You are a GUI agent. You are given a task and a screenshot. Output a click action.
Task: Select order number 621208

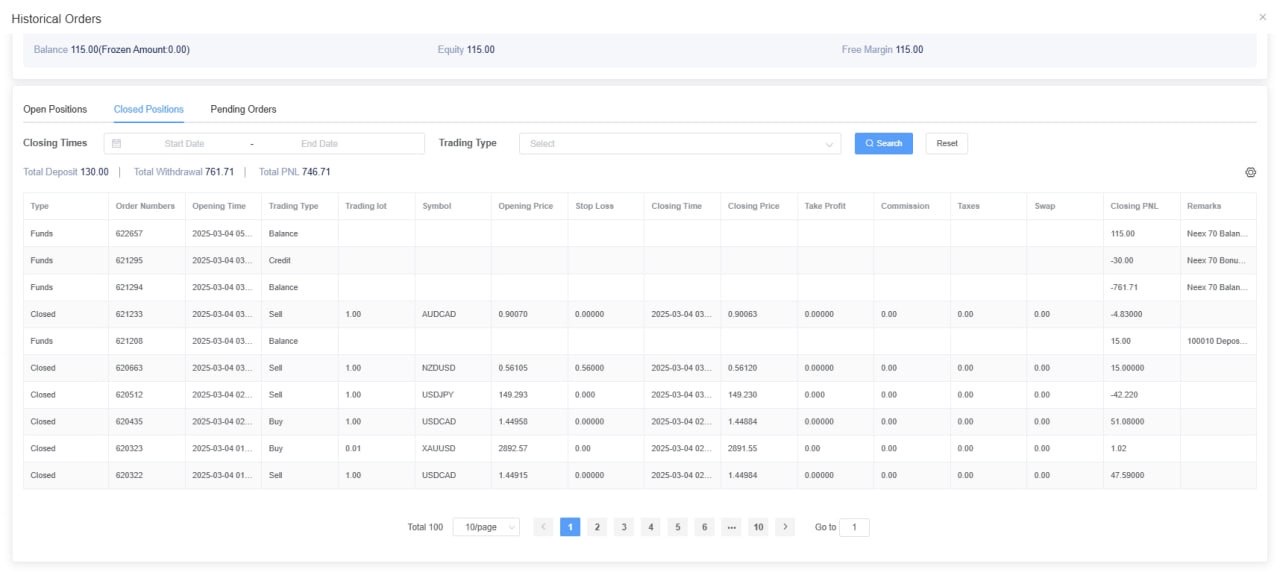point(130,341)
